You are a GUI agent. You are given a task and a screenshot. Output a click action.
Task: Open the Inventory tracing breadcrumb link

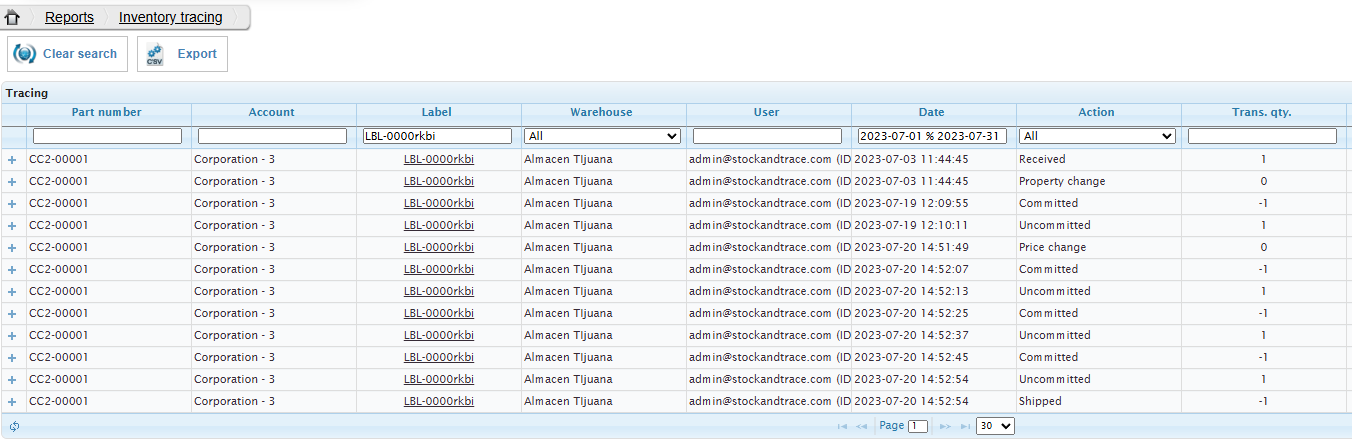171,17
